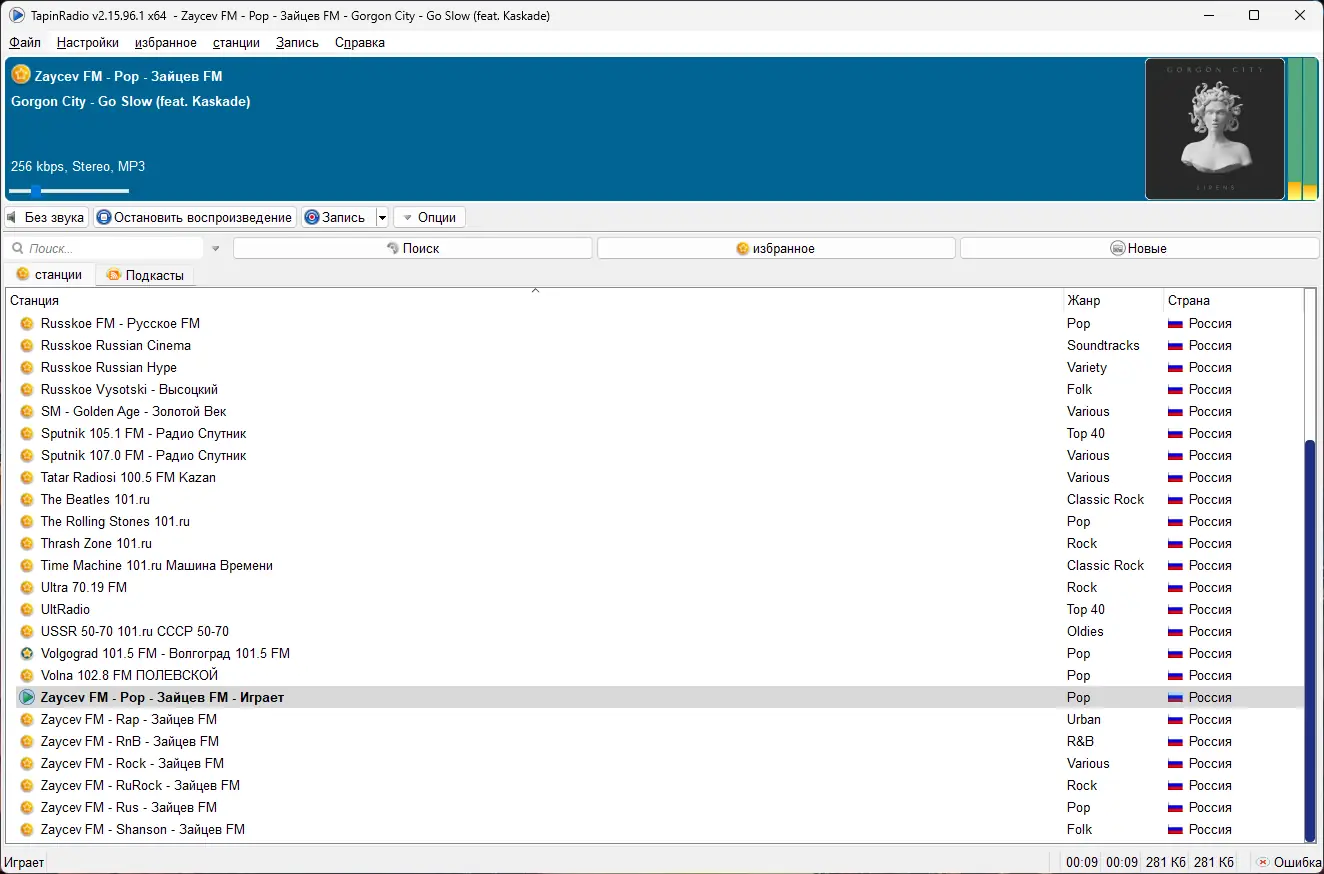Open the dropdown arrow next to the Запись button
This screenshot has height=874, width=1324.
pyautogui.click(x=382, y=217)
